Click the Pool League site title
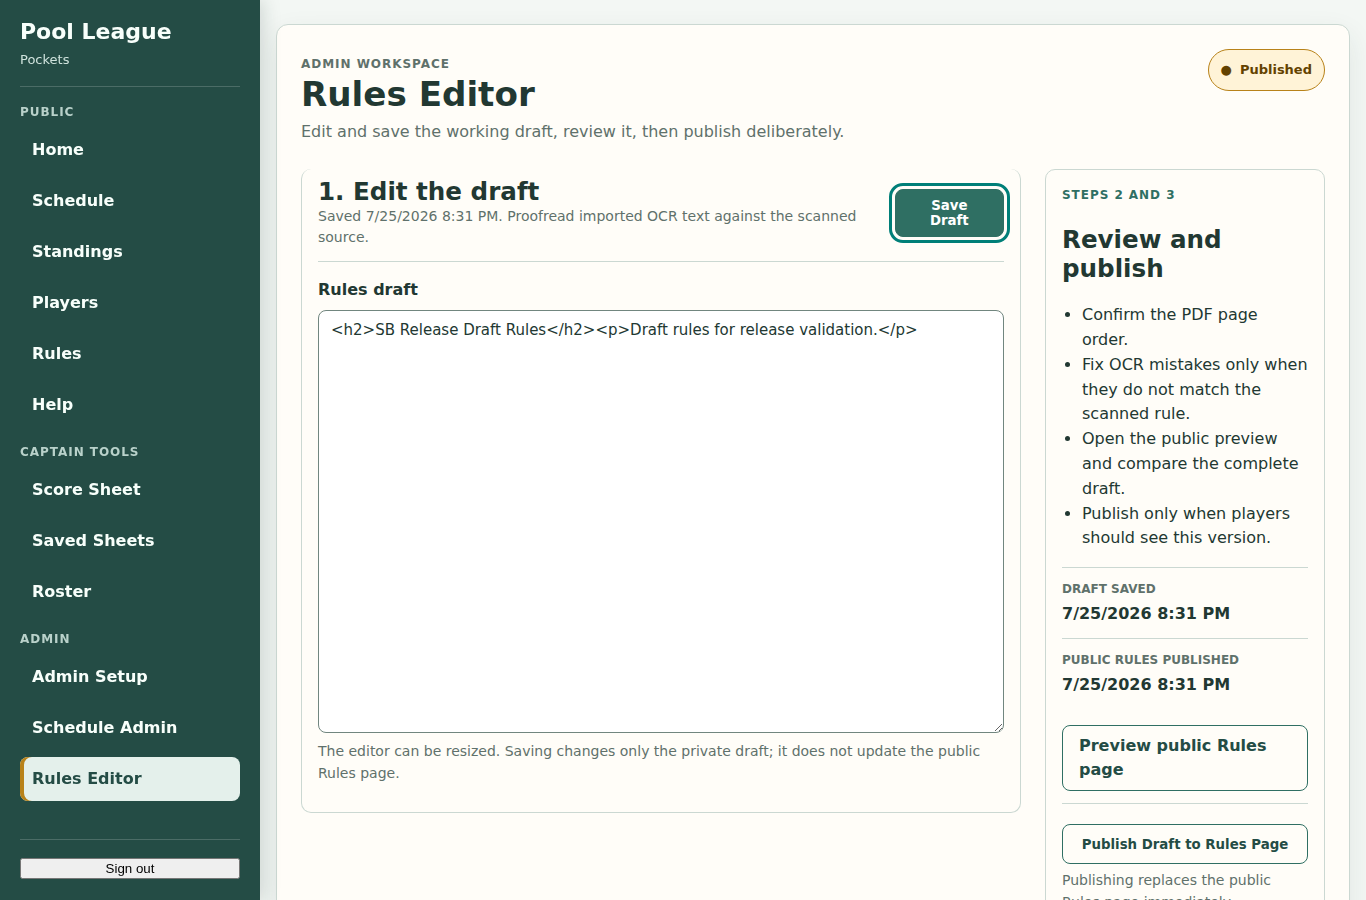 pyautogui.click(x=96, y=31)
